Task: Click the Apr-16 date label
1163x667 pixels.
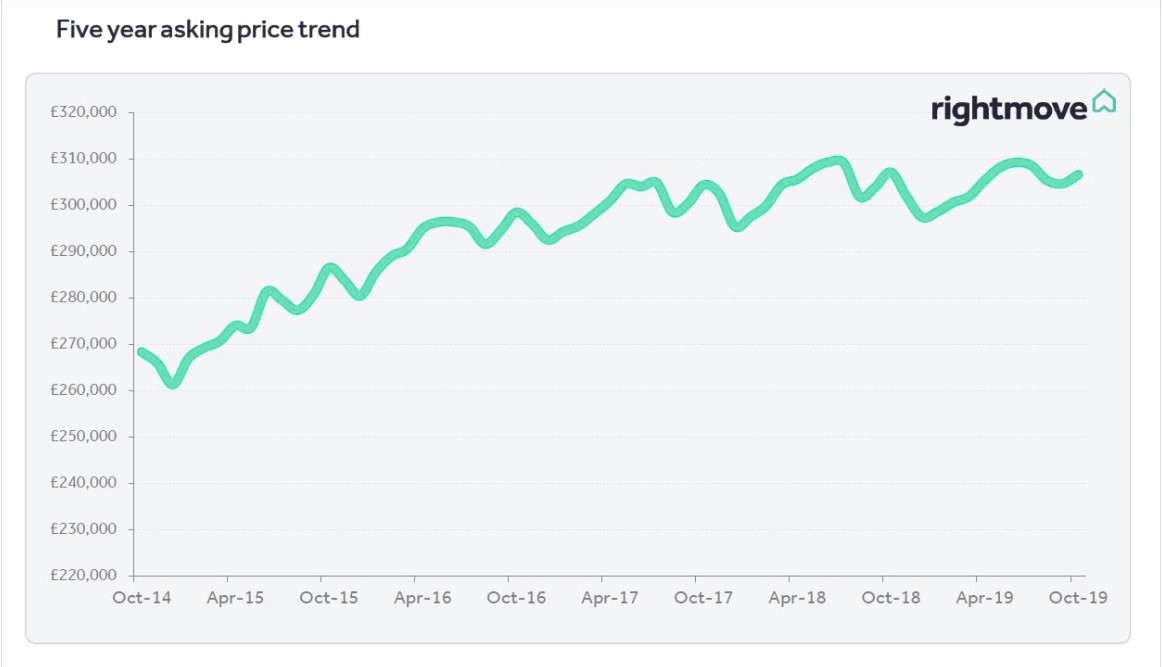Action: (422, 598)
